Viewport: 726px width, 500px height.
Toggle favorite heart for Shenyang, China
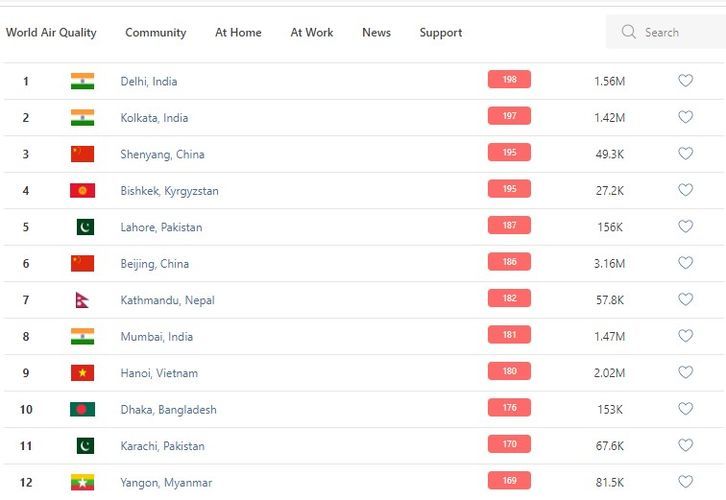685,154
